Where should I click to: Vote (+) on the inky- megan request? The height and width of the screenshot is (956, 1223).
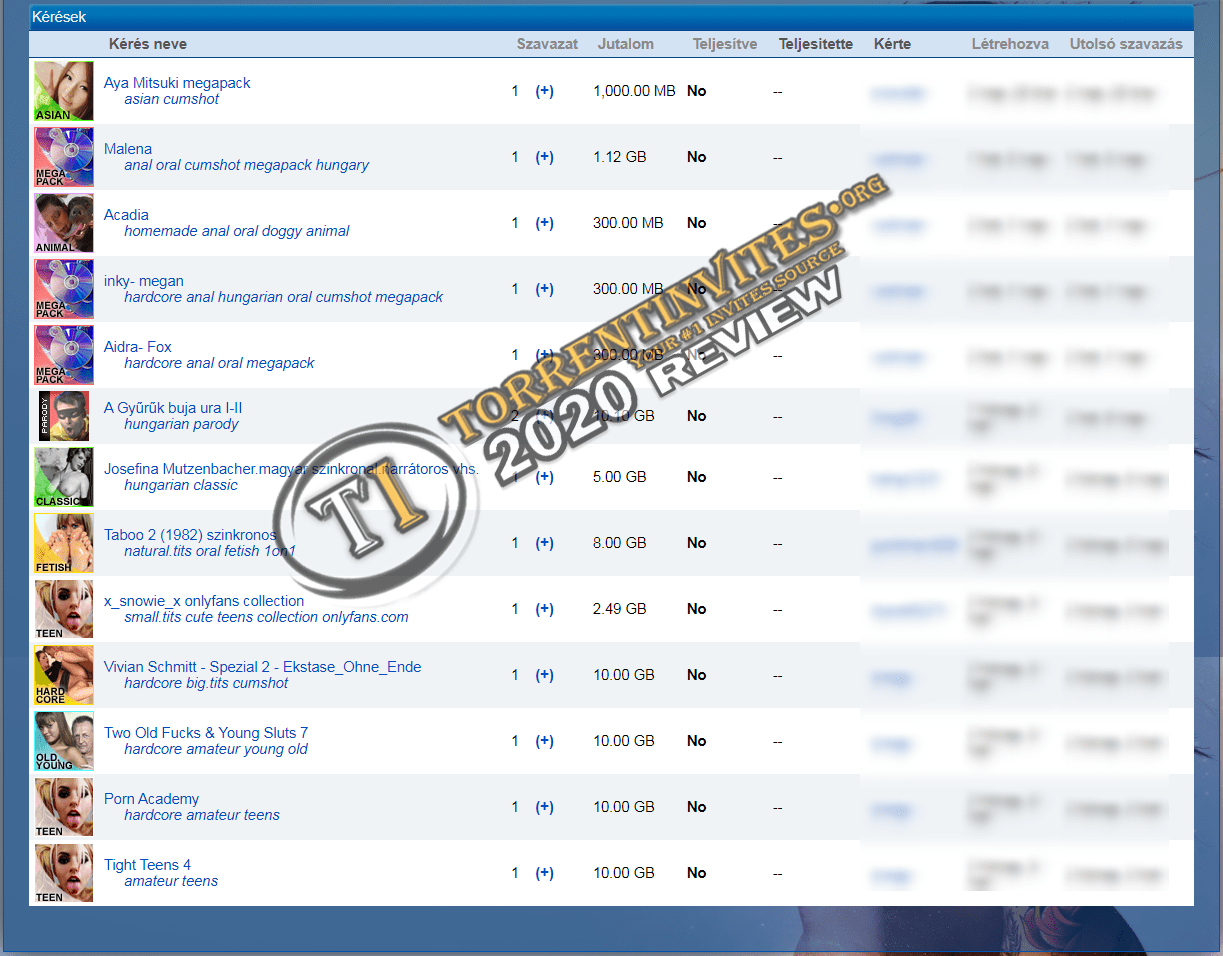pyautogui.click(x=544, y=289)
